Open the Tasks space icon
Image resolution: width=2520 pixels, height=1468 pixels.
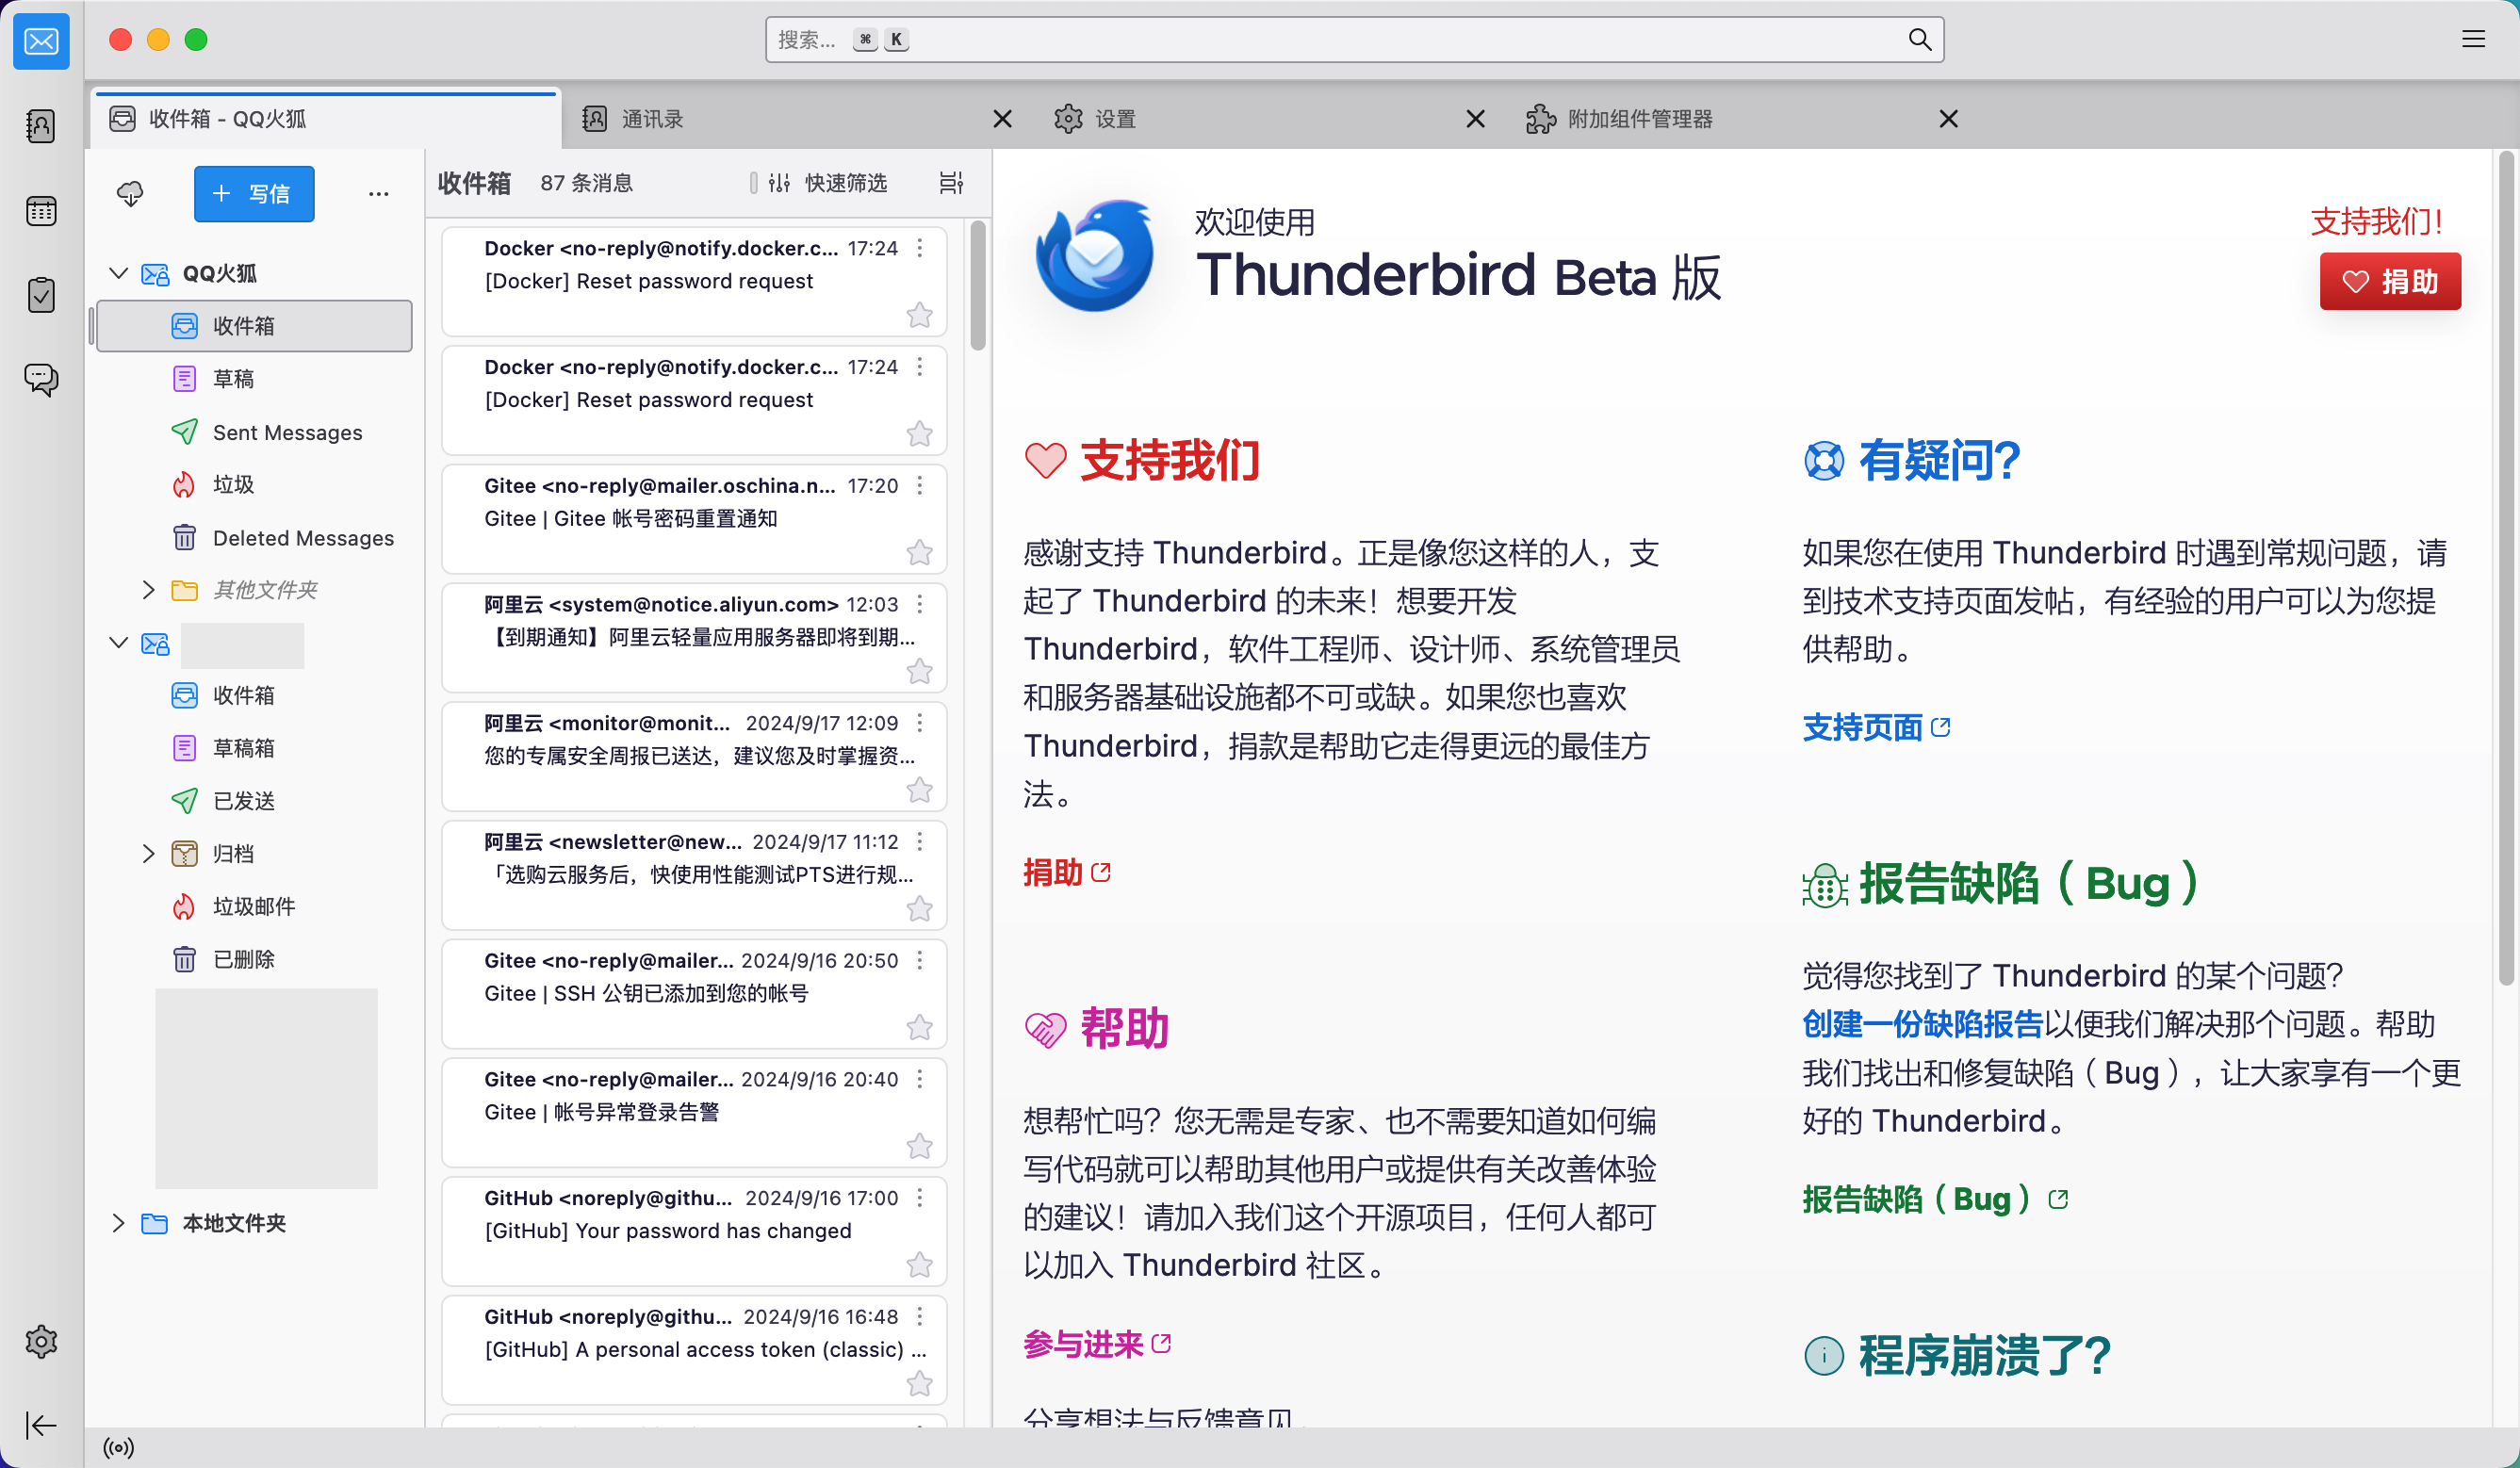coord(41,295)
